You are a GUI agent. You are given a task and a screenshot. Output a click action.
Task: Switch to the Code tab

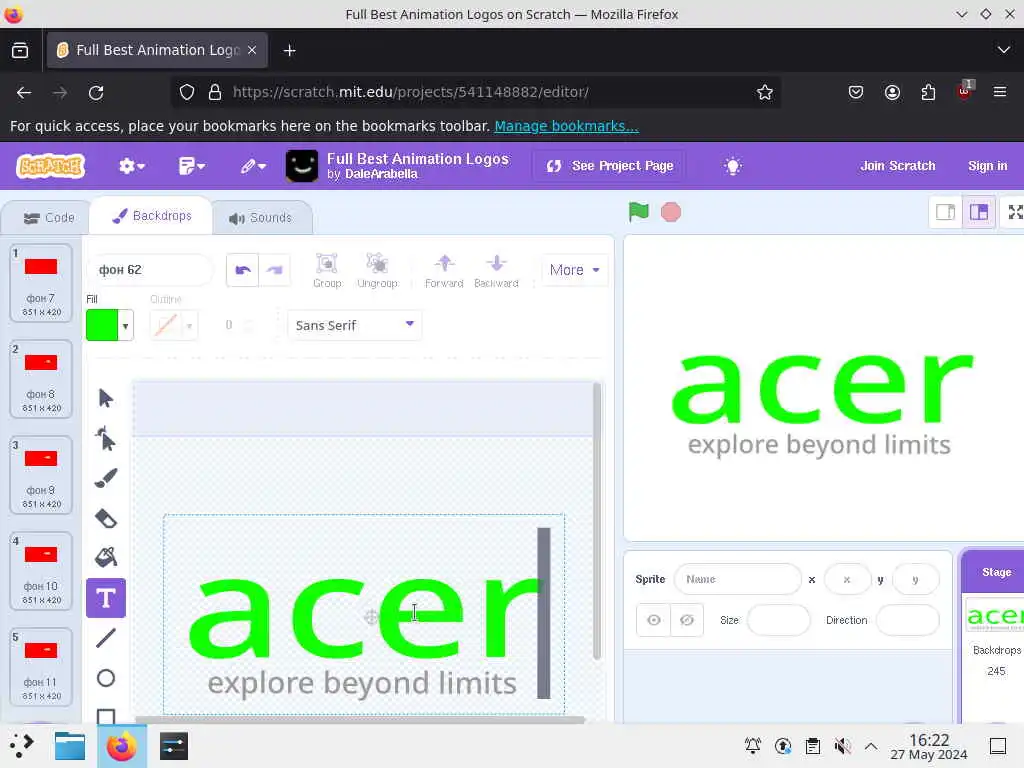[x=49, y=217]
